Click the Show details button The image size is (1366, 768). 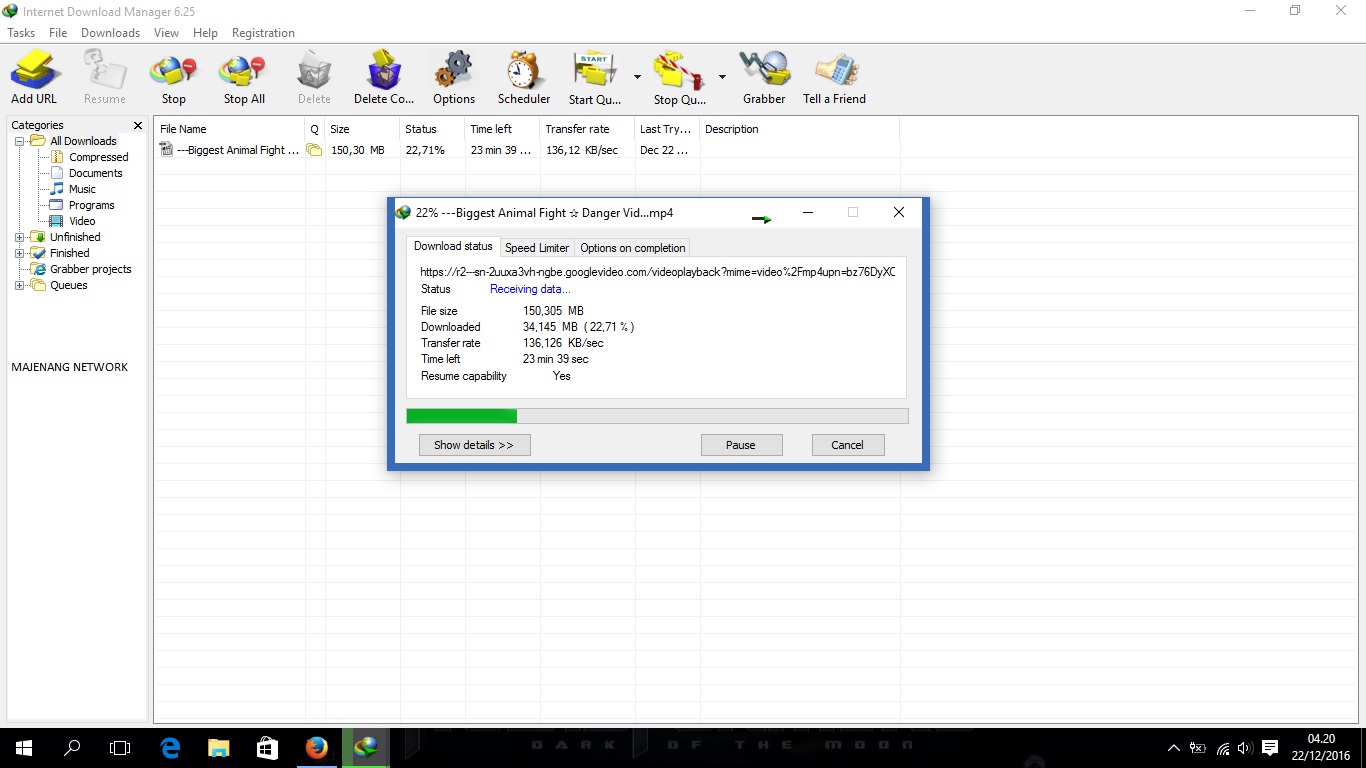pos(474,444)
